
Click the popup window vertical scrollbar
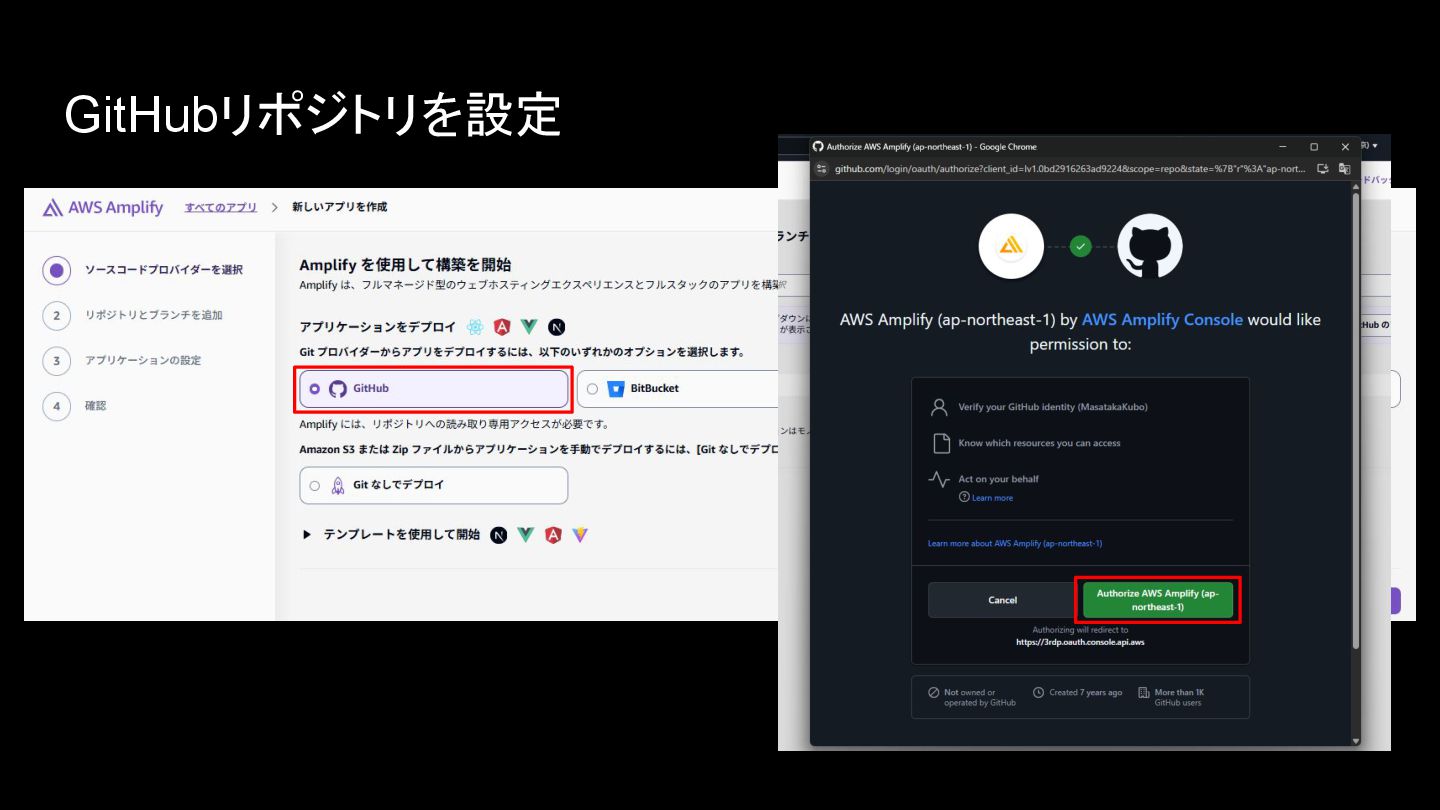tap(1356, 420)
